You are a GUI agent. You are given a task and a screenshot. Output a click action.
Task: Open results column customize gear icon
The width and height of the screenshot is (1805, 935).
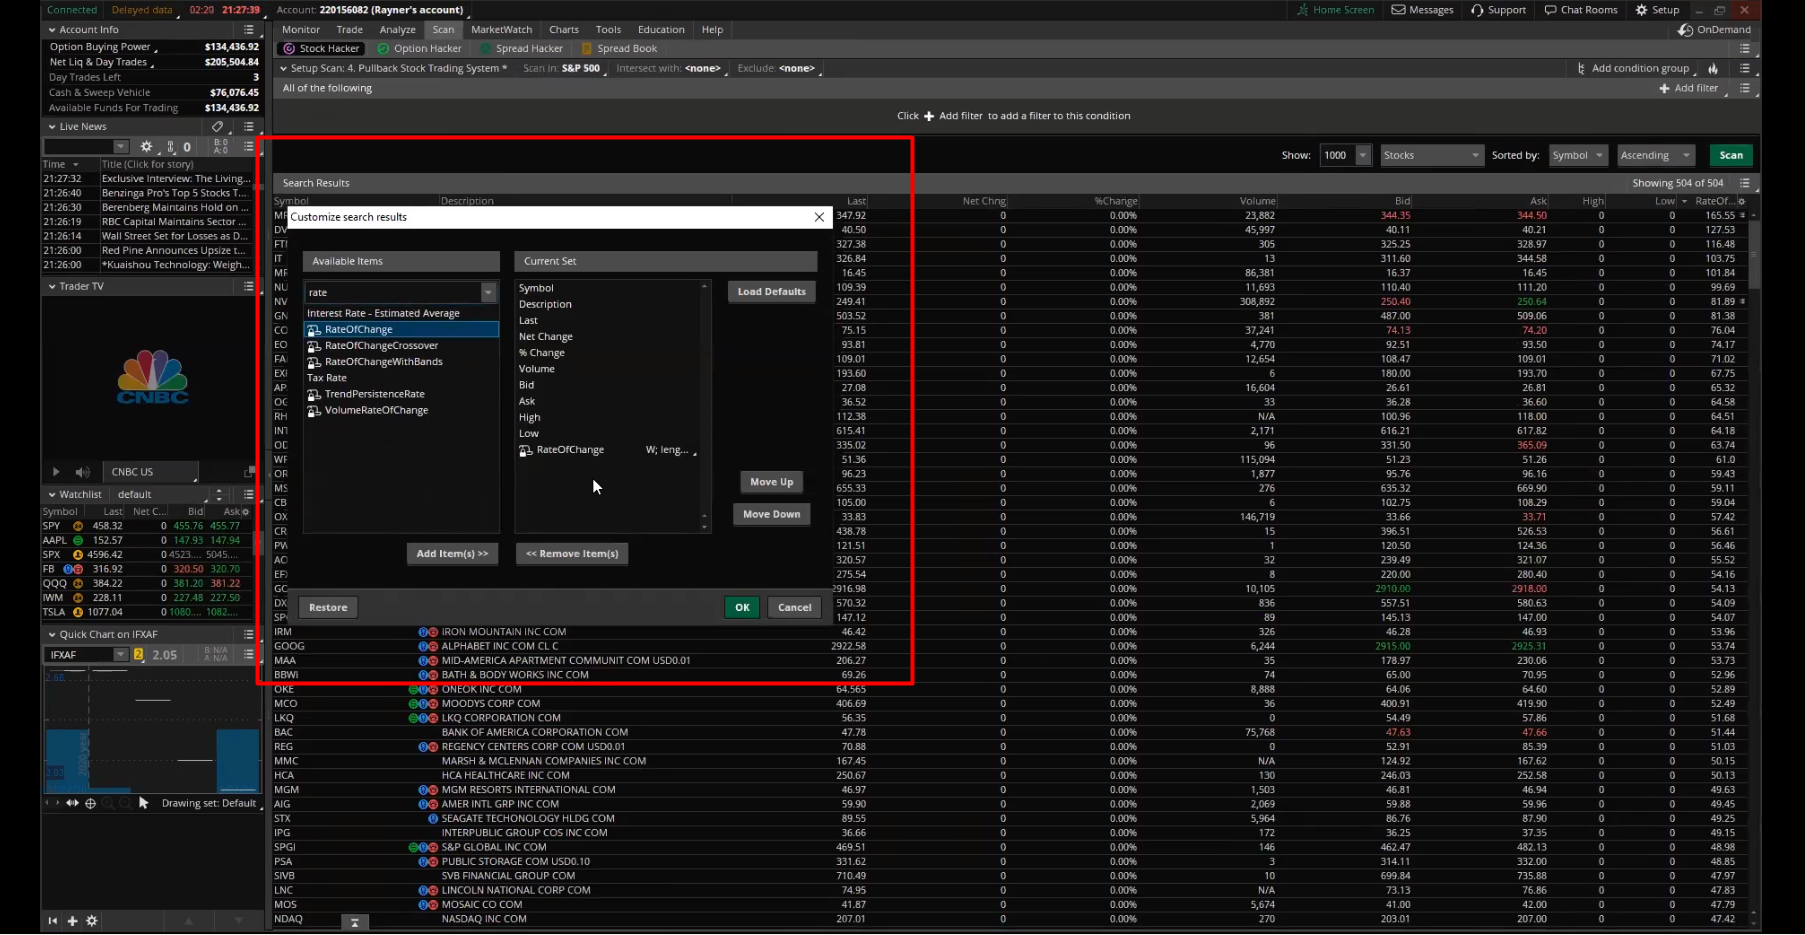(1742, 201)
